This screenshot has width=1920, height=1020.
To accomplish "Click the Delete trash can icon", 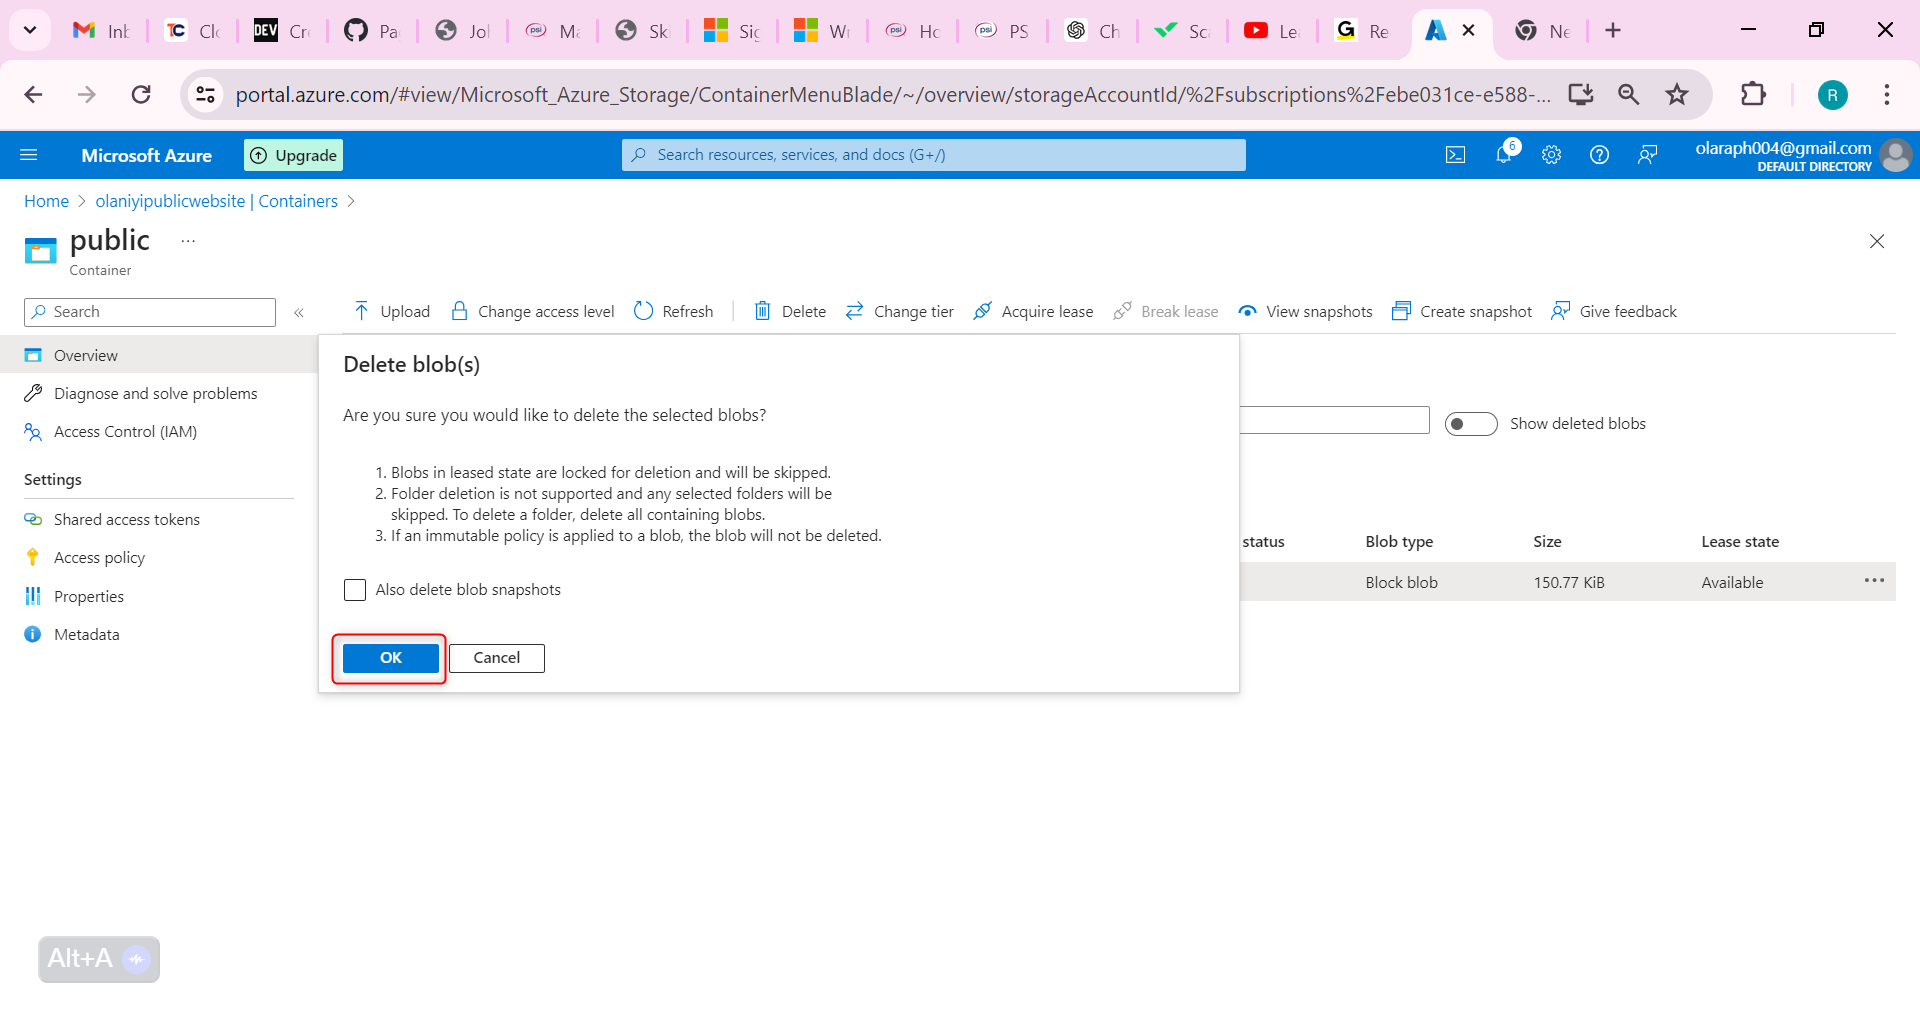I will (762, 311).
